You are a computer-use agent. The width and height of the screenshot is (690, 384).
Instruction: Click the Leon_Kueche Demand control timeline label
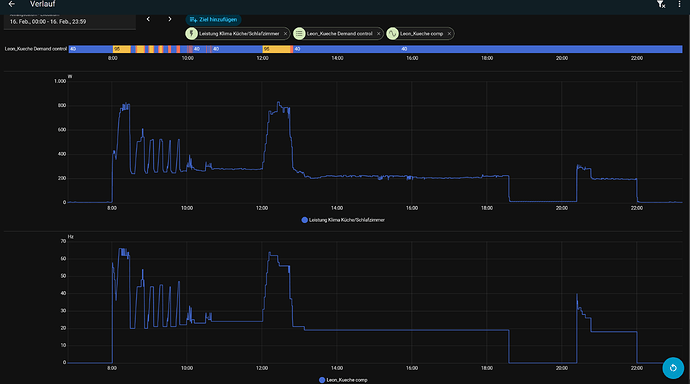coord(36,49)
